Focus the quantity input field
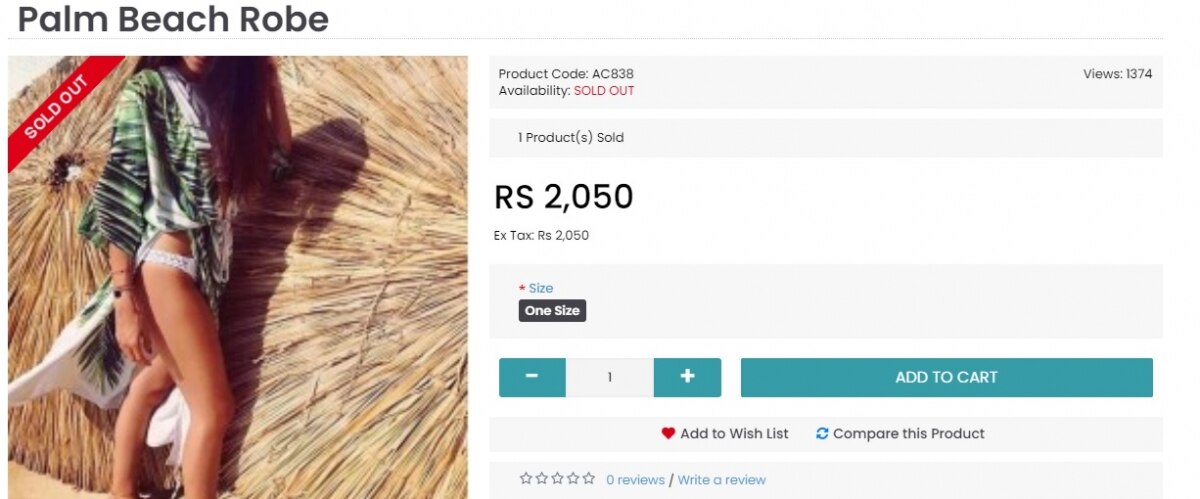 (x=610, y=377)
